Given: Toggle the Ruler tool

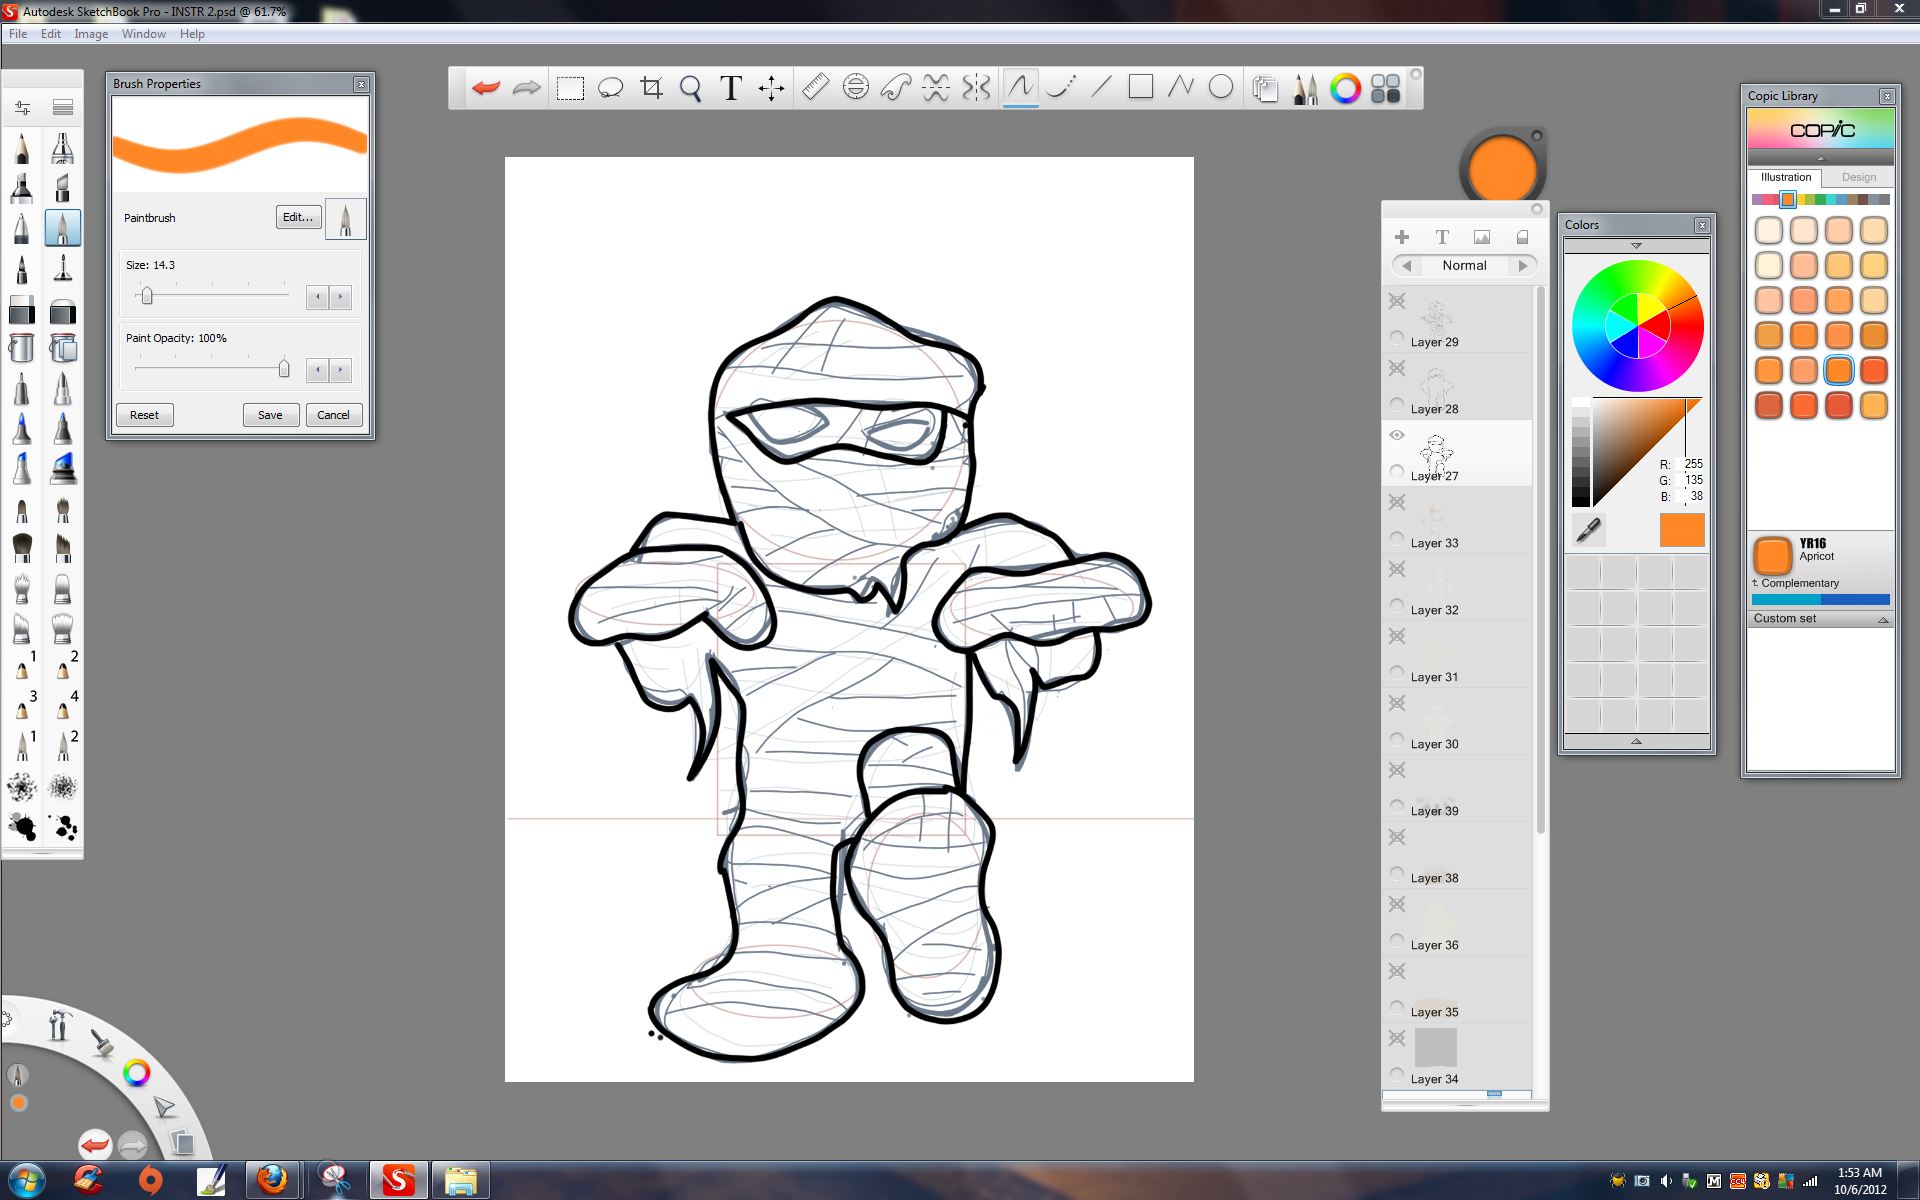Looking at the screenshot, I should point(815,88).
